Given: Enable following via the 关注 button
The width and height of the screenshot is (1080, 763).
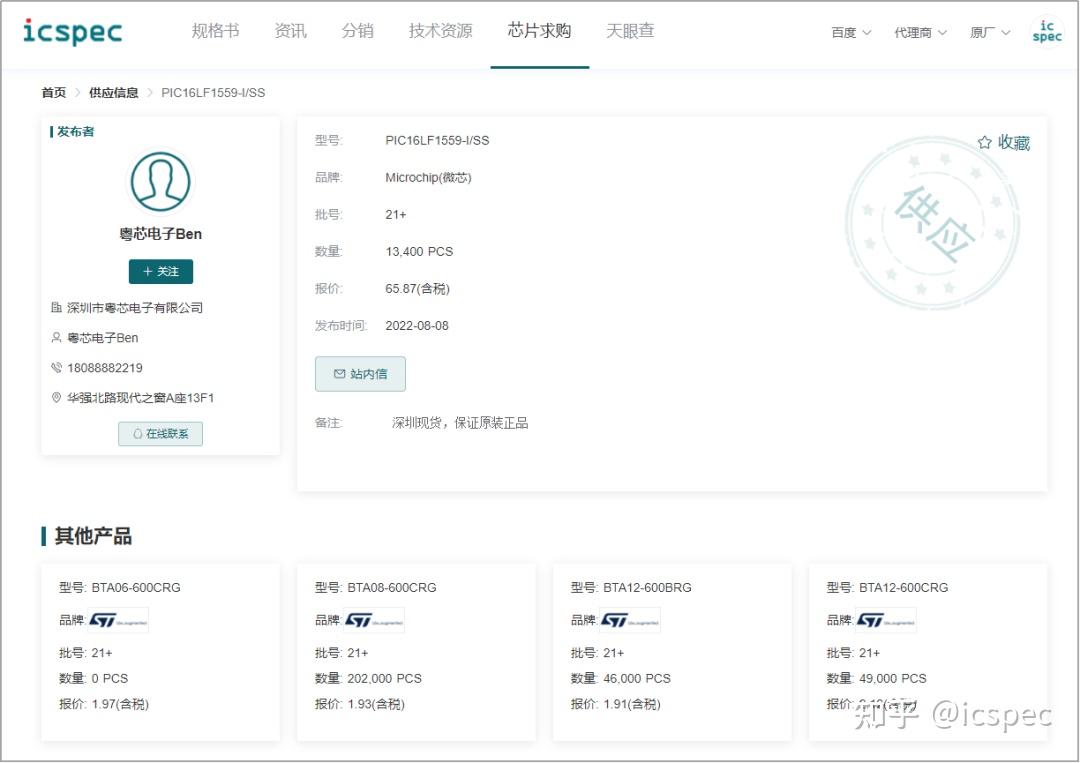Looking at the screenshot, I should pos(160,271).
